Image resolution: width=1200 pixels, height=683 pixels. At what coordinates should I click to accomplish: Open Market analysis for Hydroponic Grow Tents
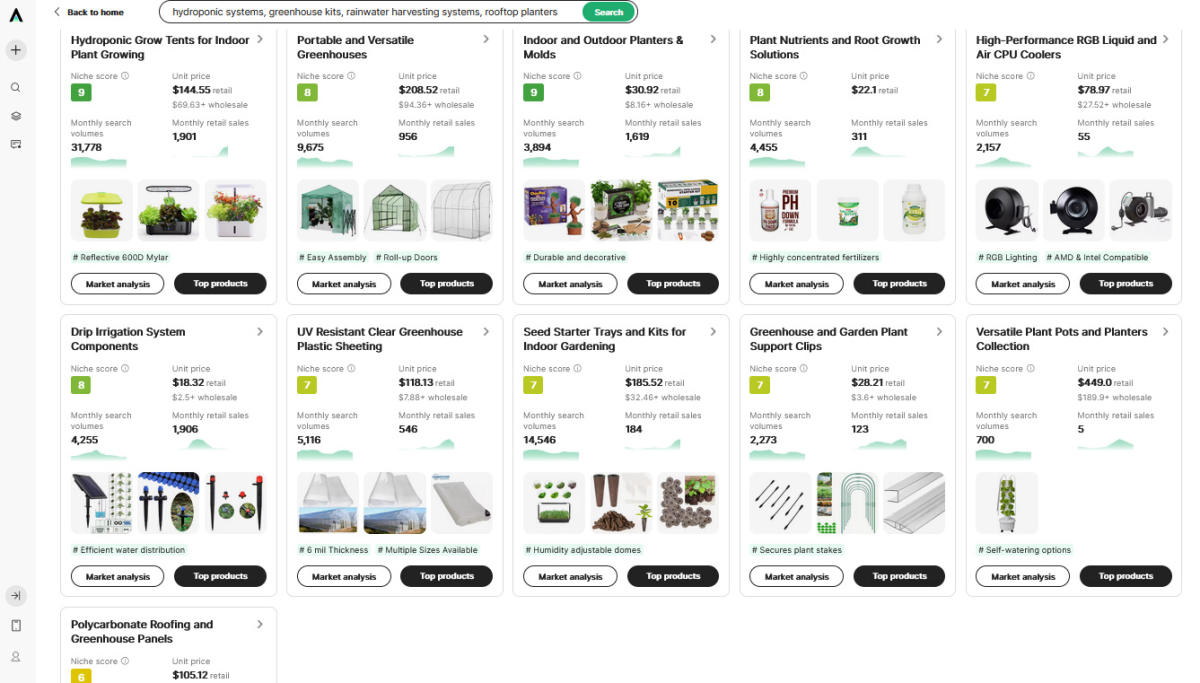[x=118, y=284]
